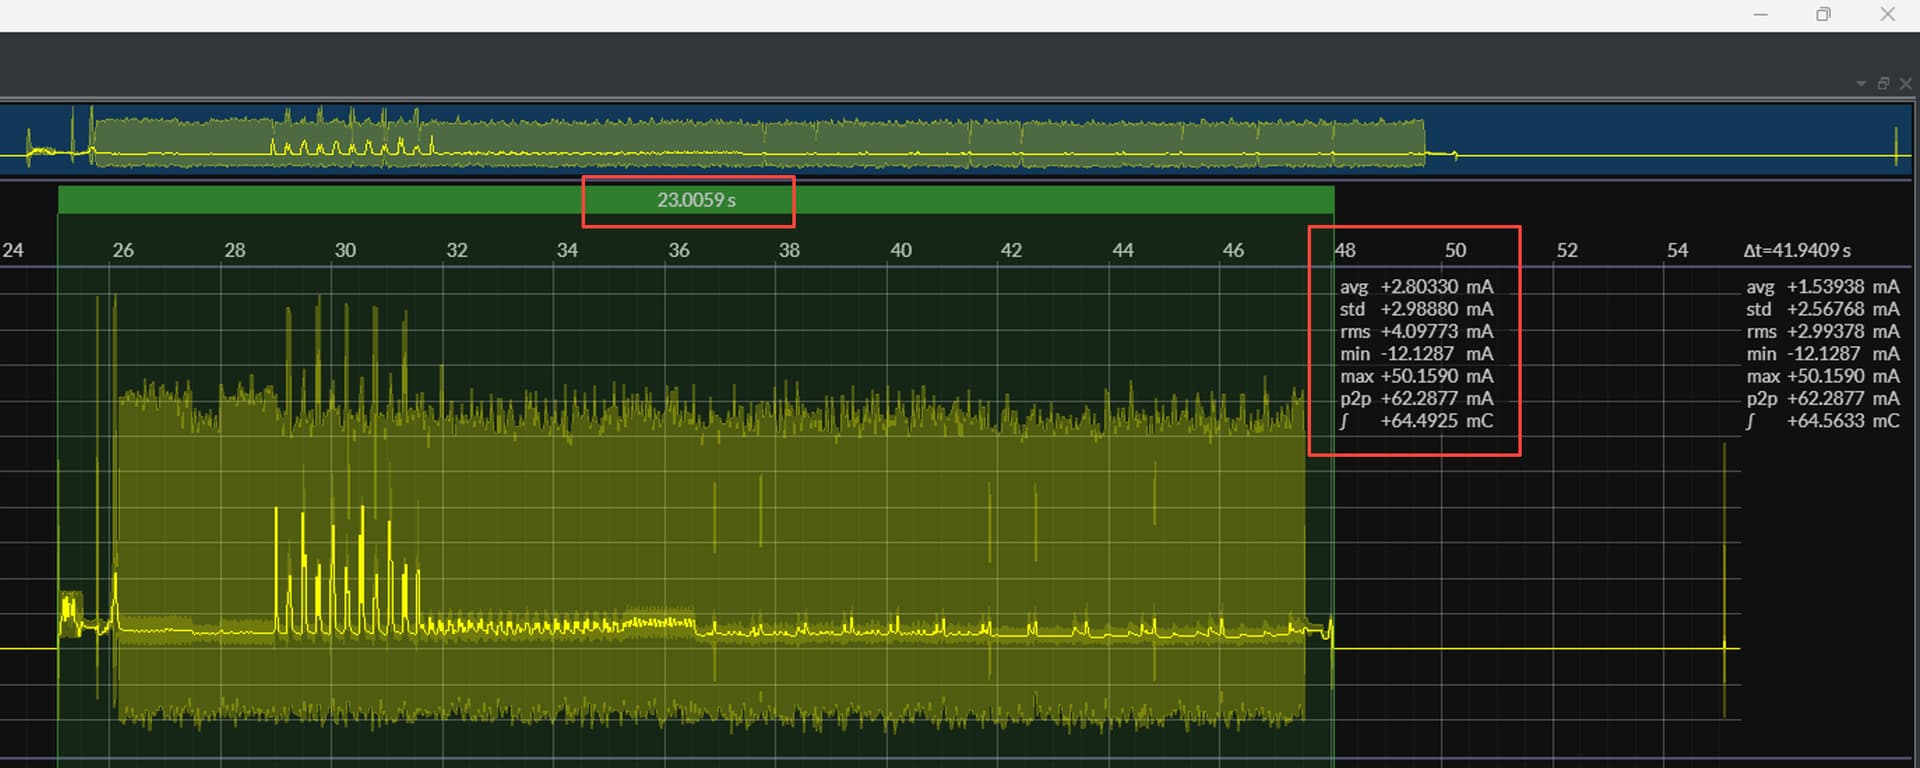Click the marker avg +2.80330 mA statistic
1920x768 pixels.
click(1416, 287)
